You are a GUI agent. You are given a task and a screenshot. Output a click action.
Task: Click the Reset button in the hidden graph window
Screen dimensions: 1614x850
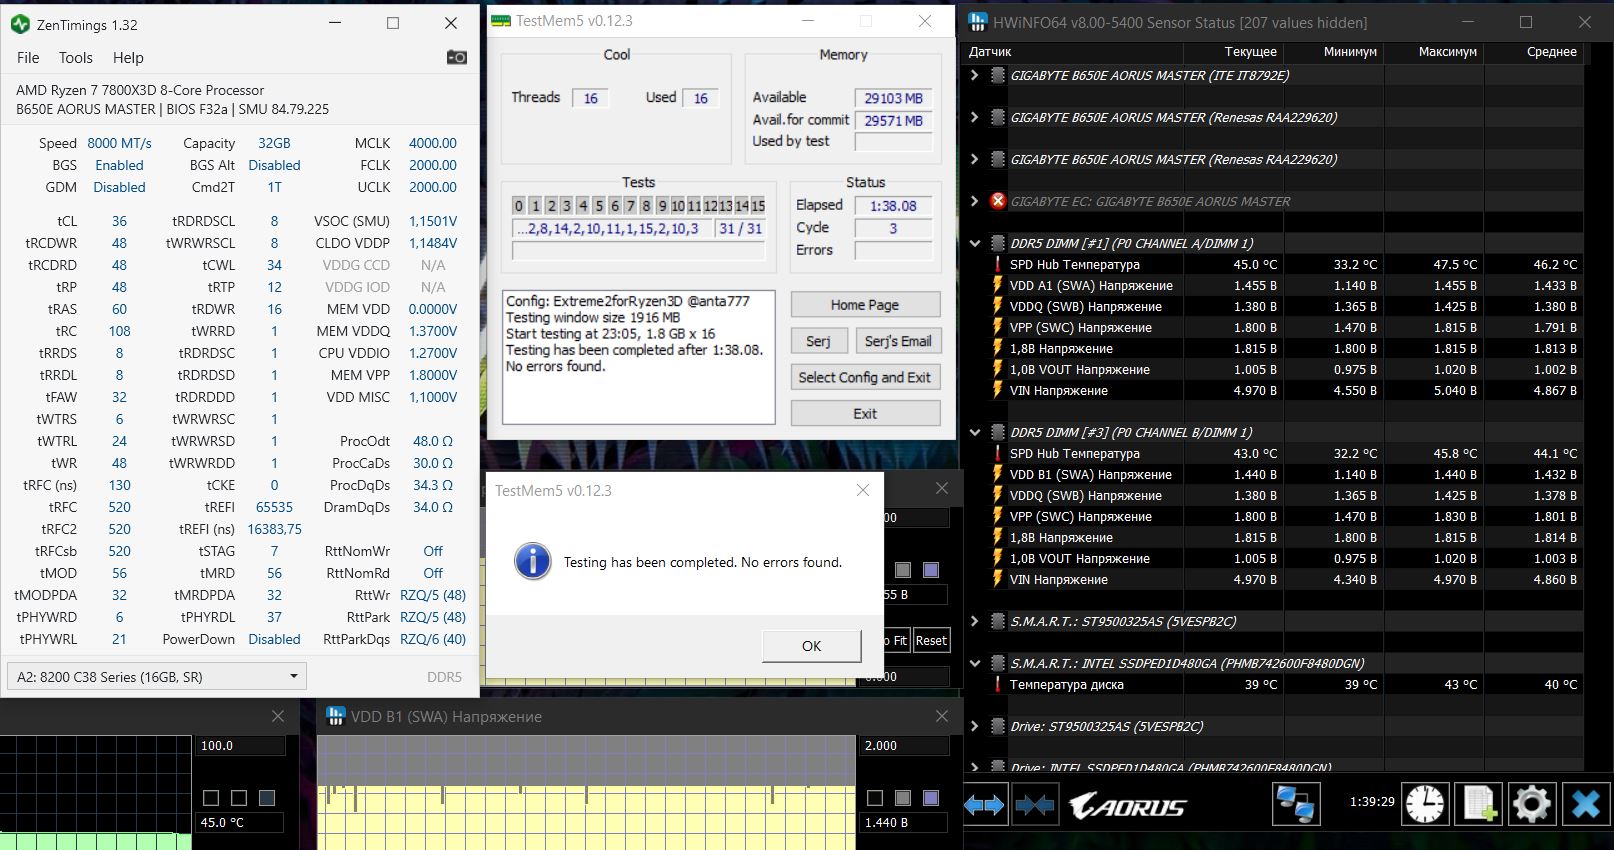[x=931, y=640]
